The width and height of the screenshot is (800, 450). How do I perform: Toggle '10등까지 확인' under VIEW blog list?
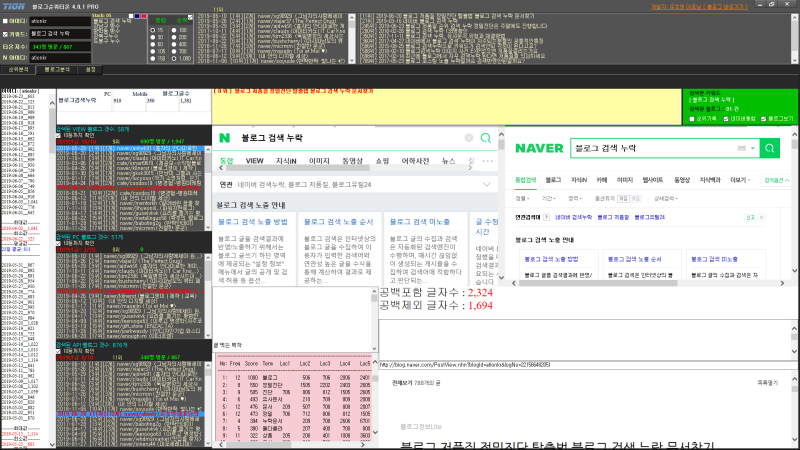coord(59,135)
